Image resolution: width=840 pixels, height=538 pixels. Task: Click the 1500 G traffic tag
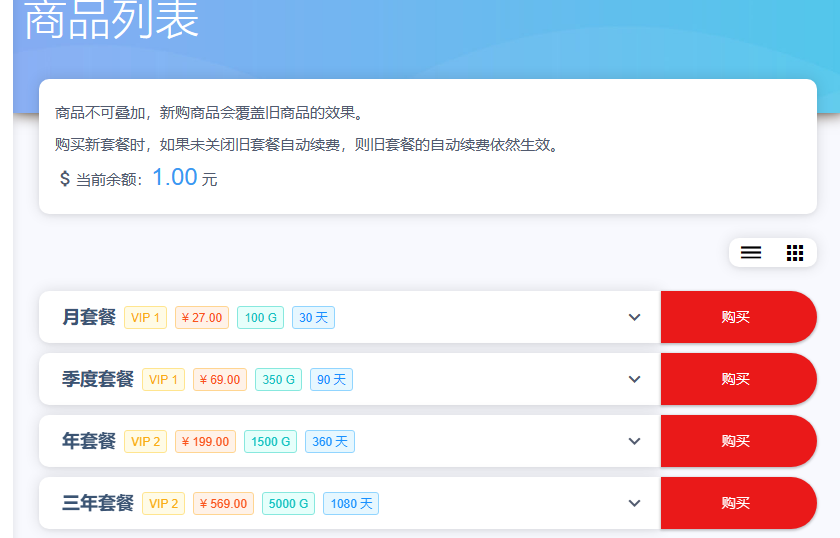(270, 442)
